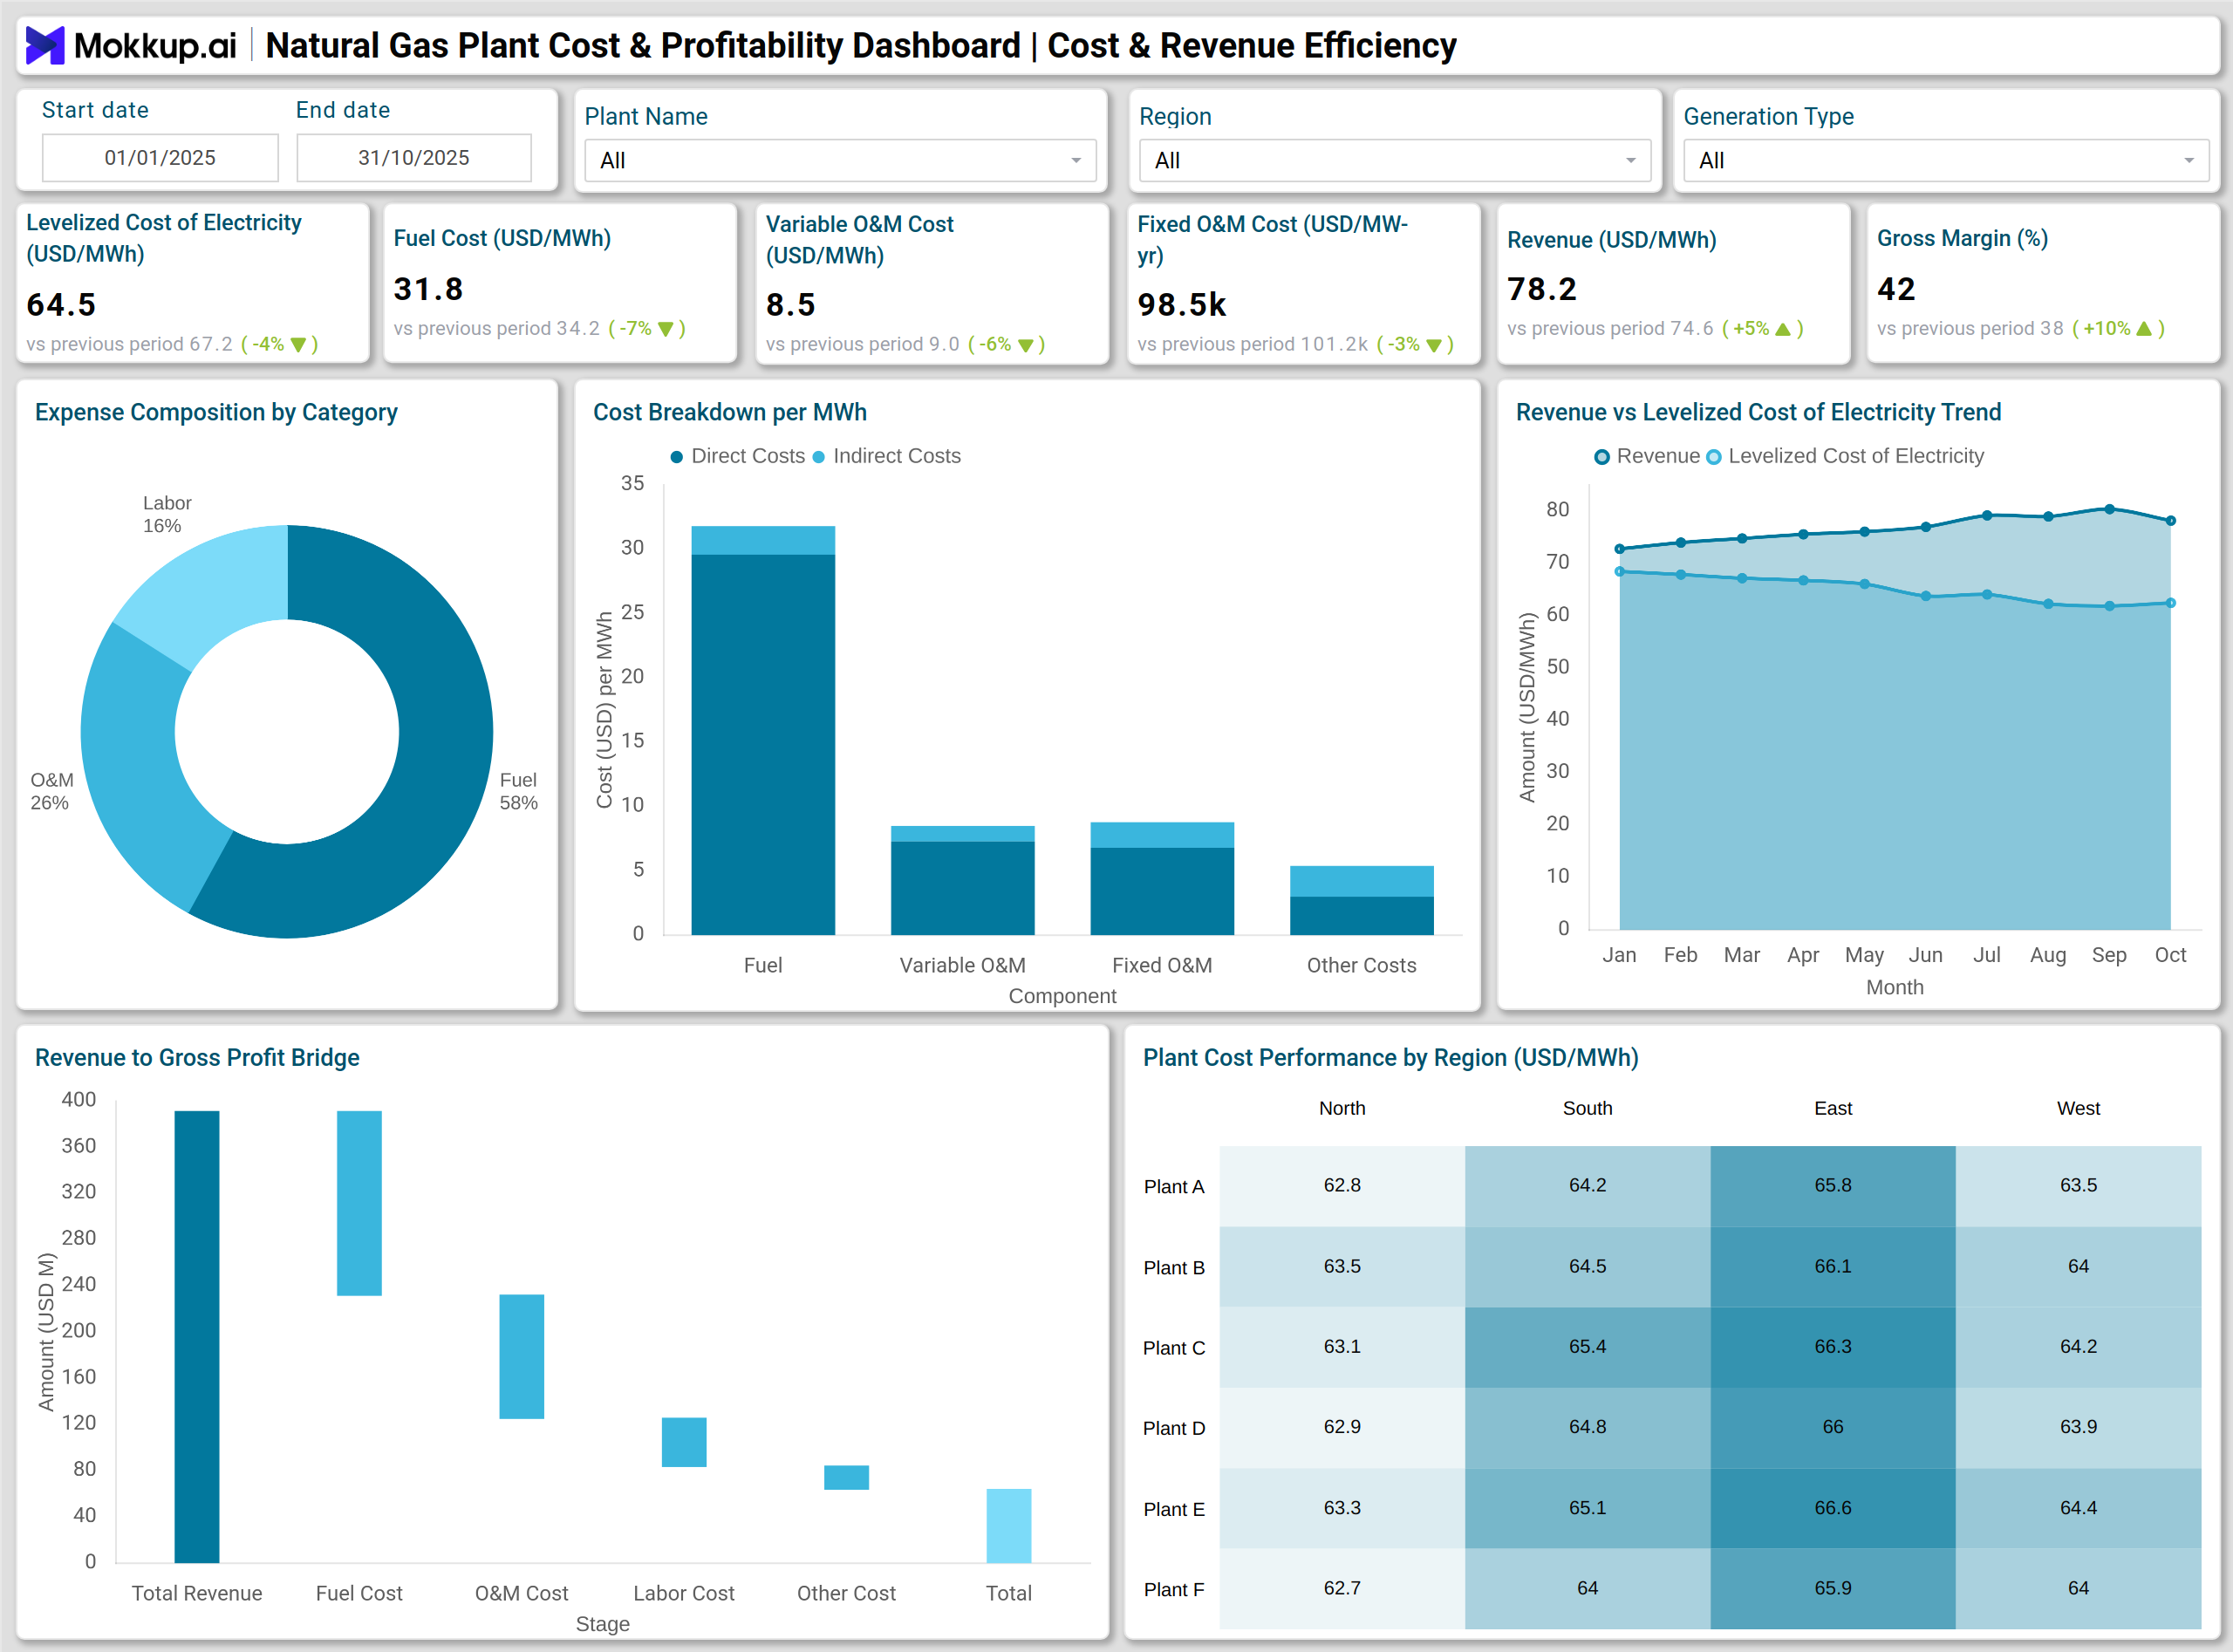Click the Gross Margin value 42

pyautogui.click(x=1896, y=289)
